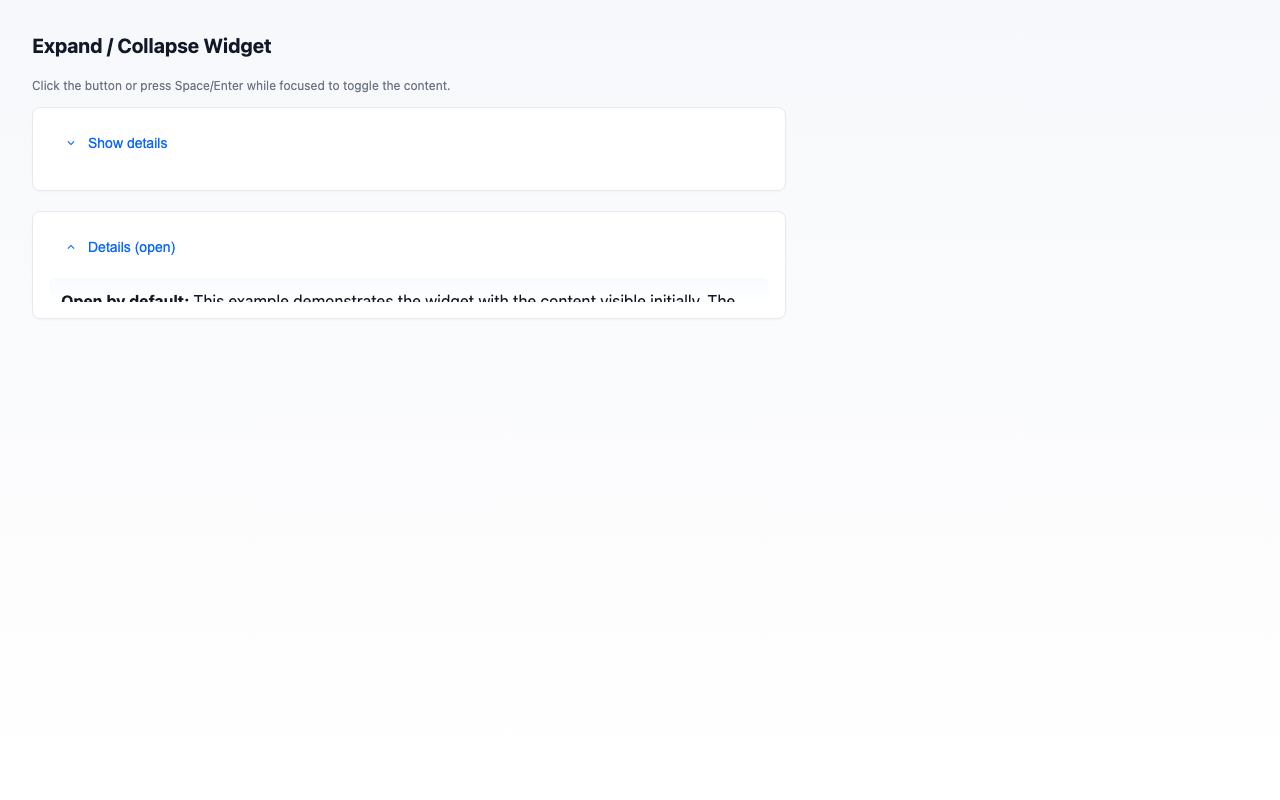1280x800 pixels.
Task: Toggle visibility of the second widget's content
Action: point(131,247)
